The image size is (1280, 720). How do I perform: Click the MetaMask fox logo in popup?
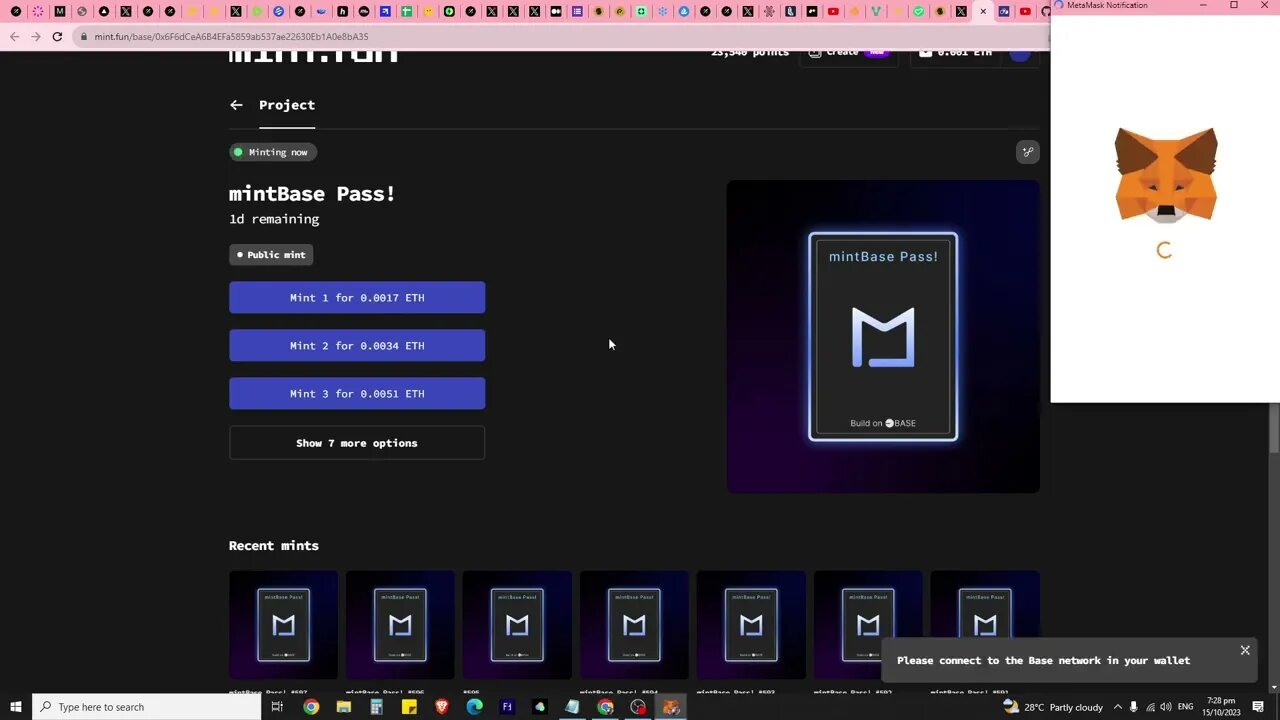(x=1166, y=175)
